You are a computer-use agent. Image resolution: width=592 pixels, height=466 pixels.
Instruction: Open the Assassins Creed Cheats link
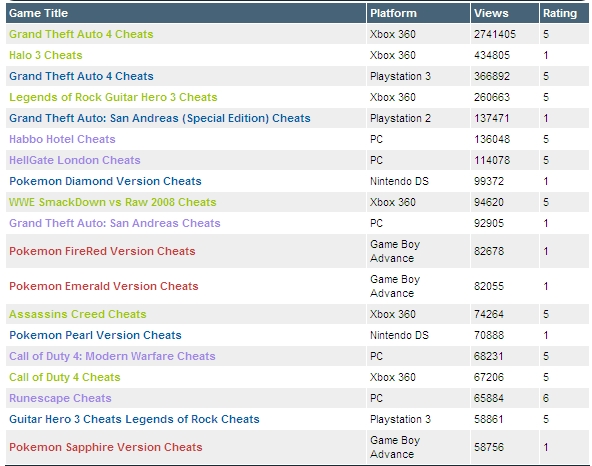(78, 314)
